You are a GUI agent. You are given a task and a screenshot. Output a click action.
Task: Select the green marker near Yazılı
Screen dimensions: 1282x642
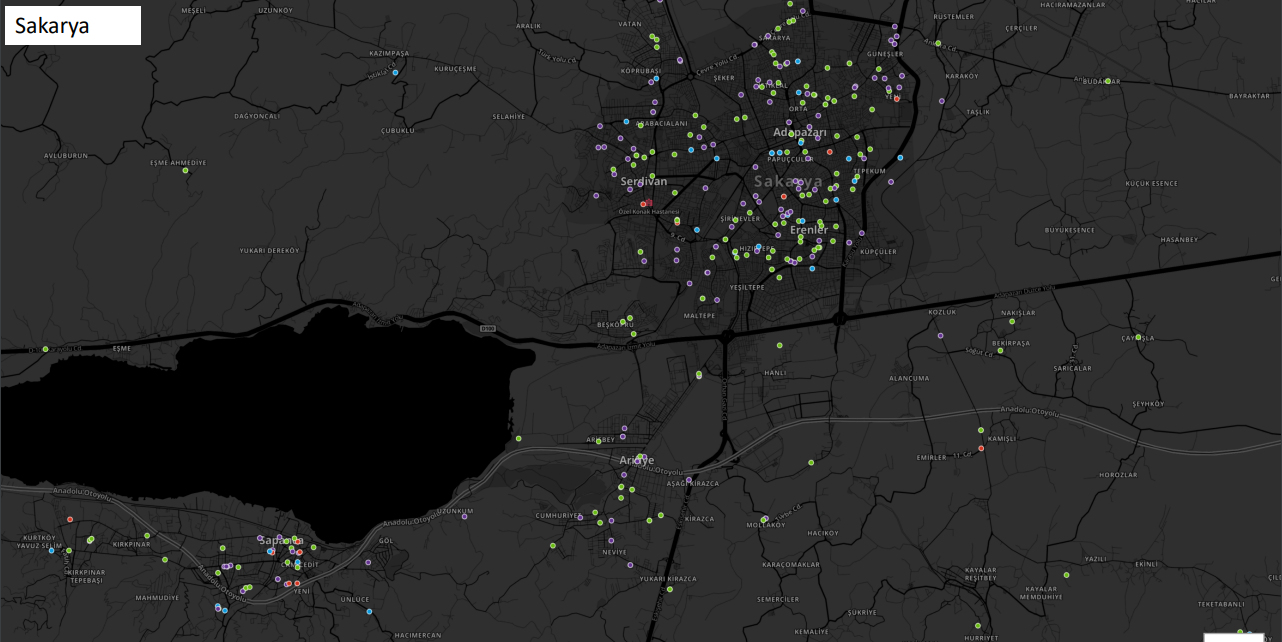click(x=1066, y=575)
